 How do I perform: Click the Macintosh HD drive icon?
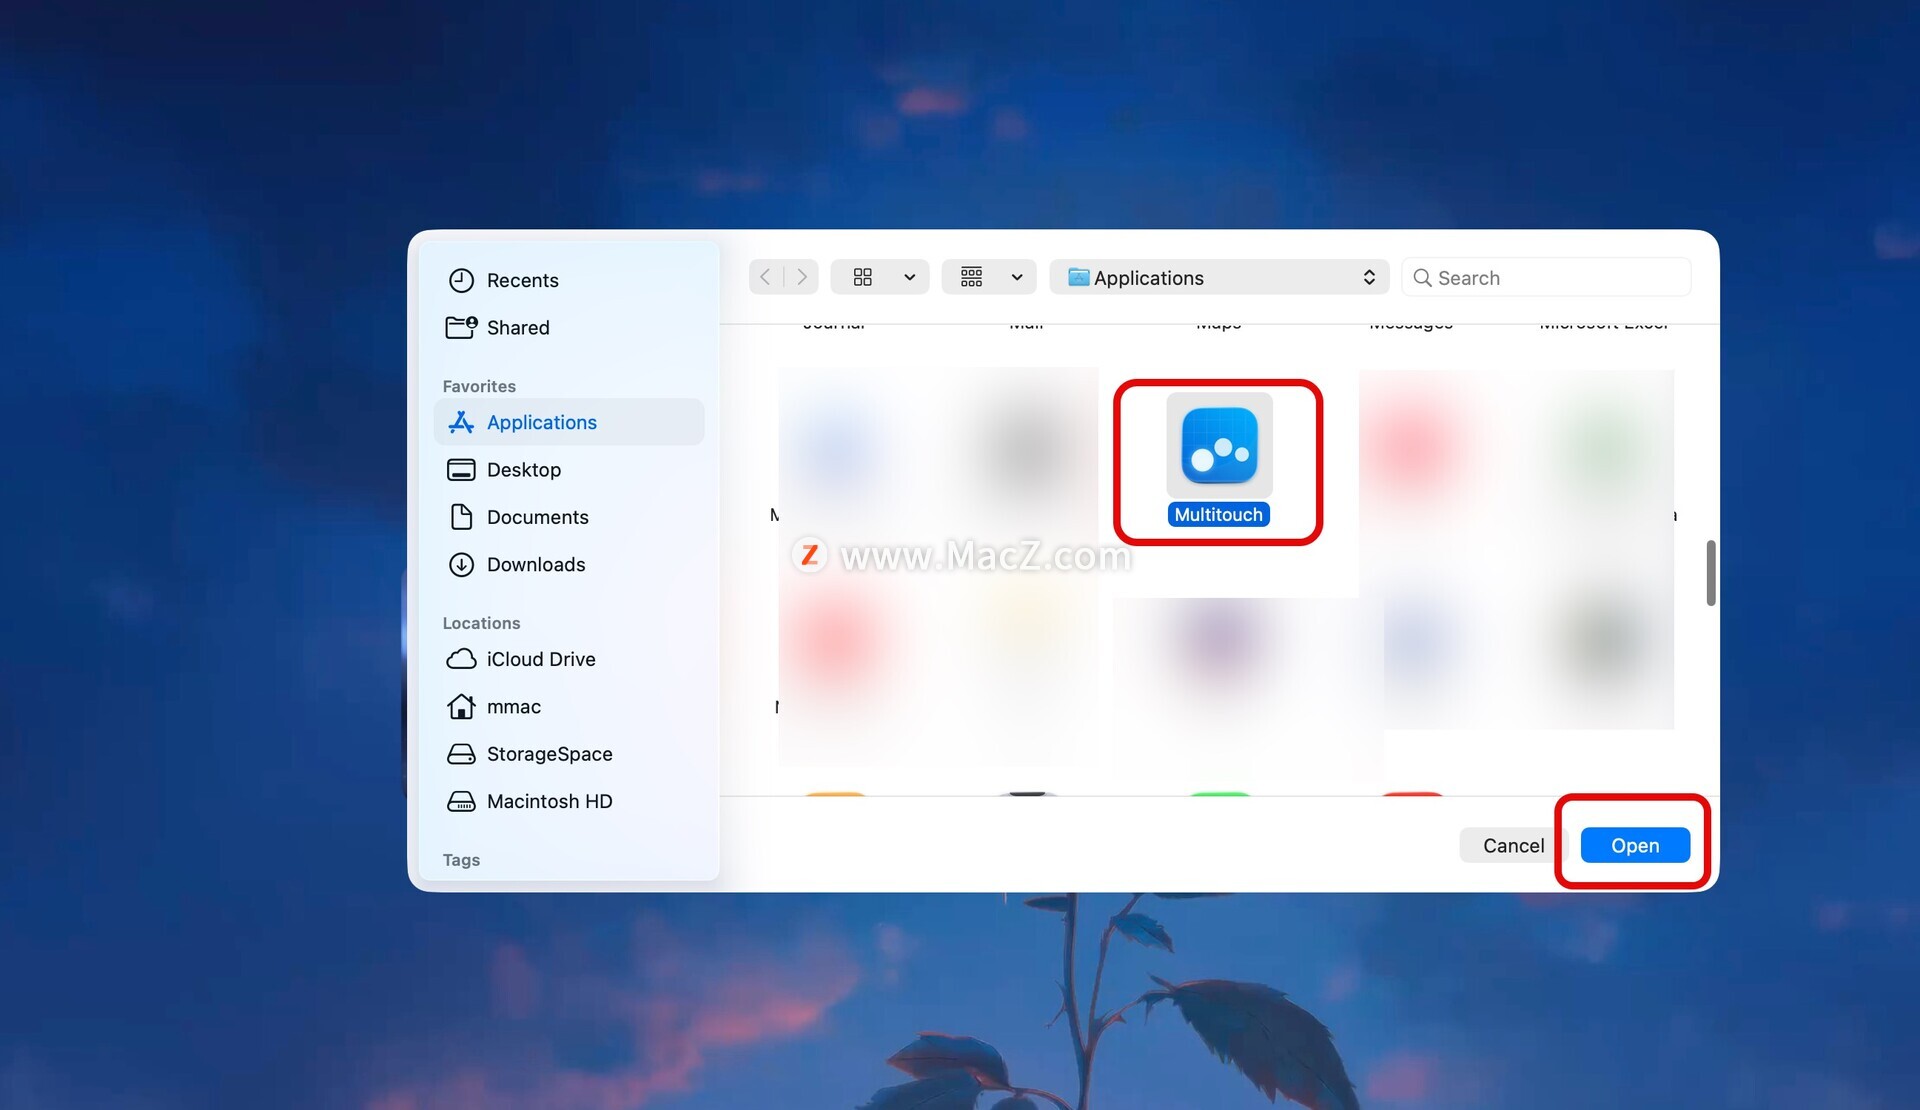461,801
